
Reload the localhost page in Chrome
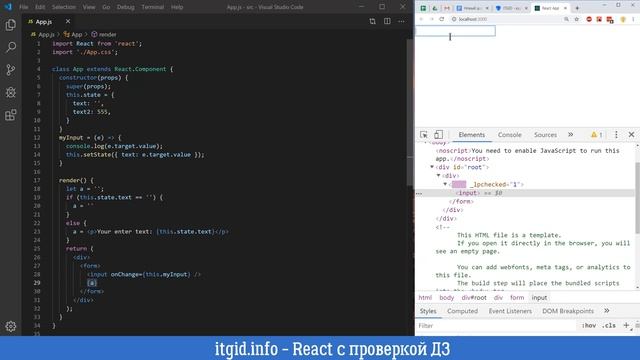[442, 19]
